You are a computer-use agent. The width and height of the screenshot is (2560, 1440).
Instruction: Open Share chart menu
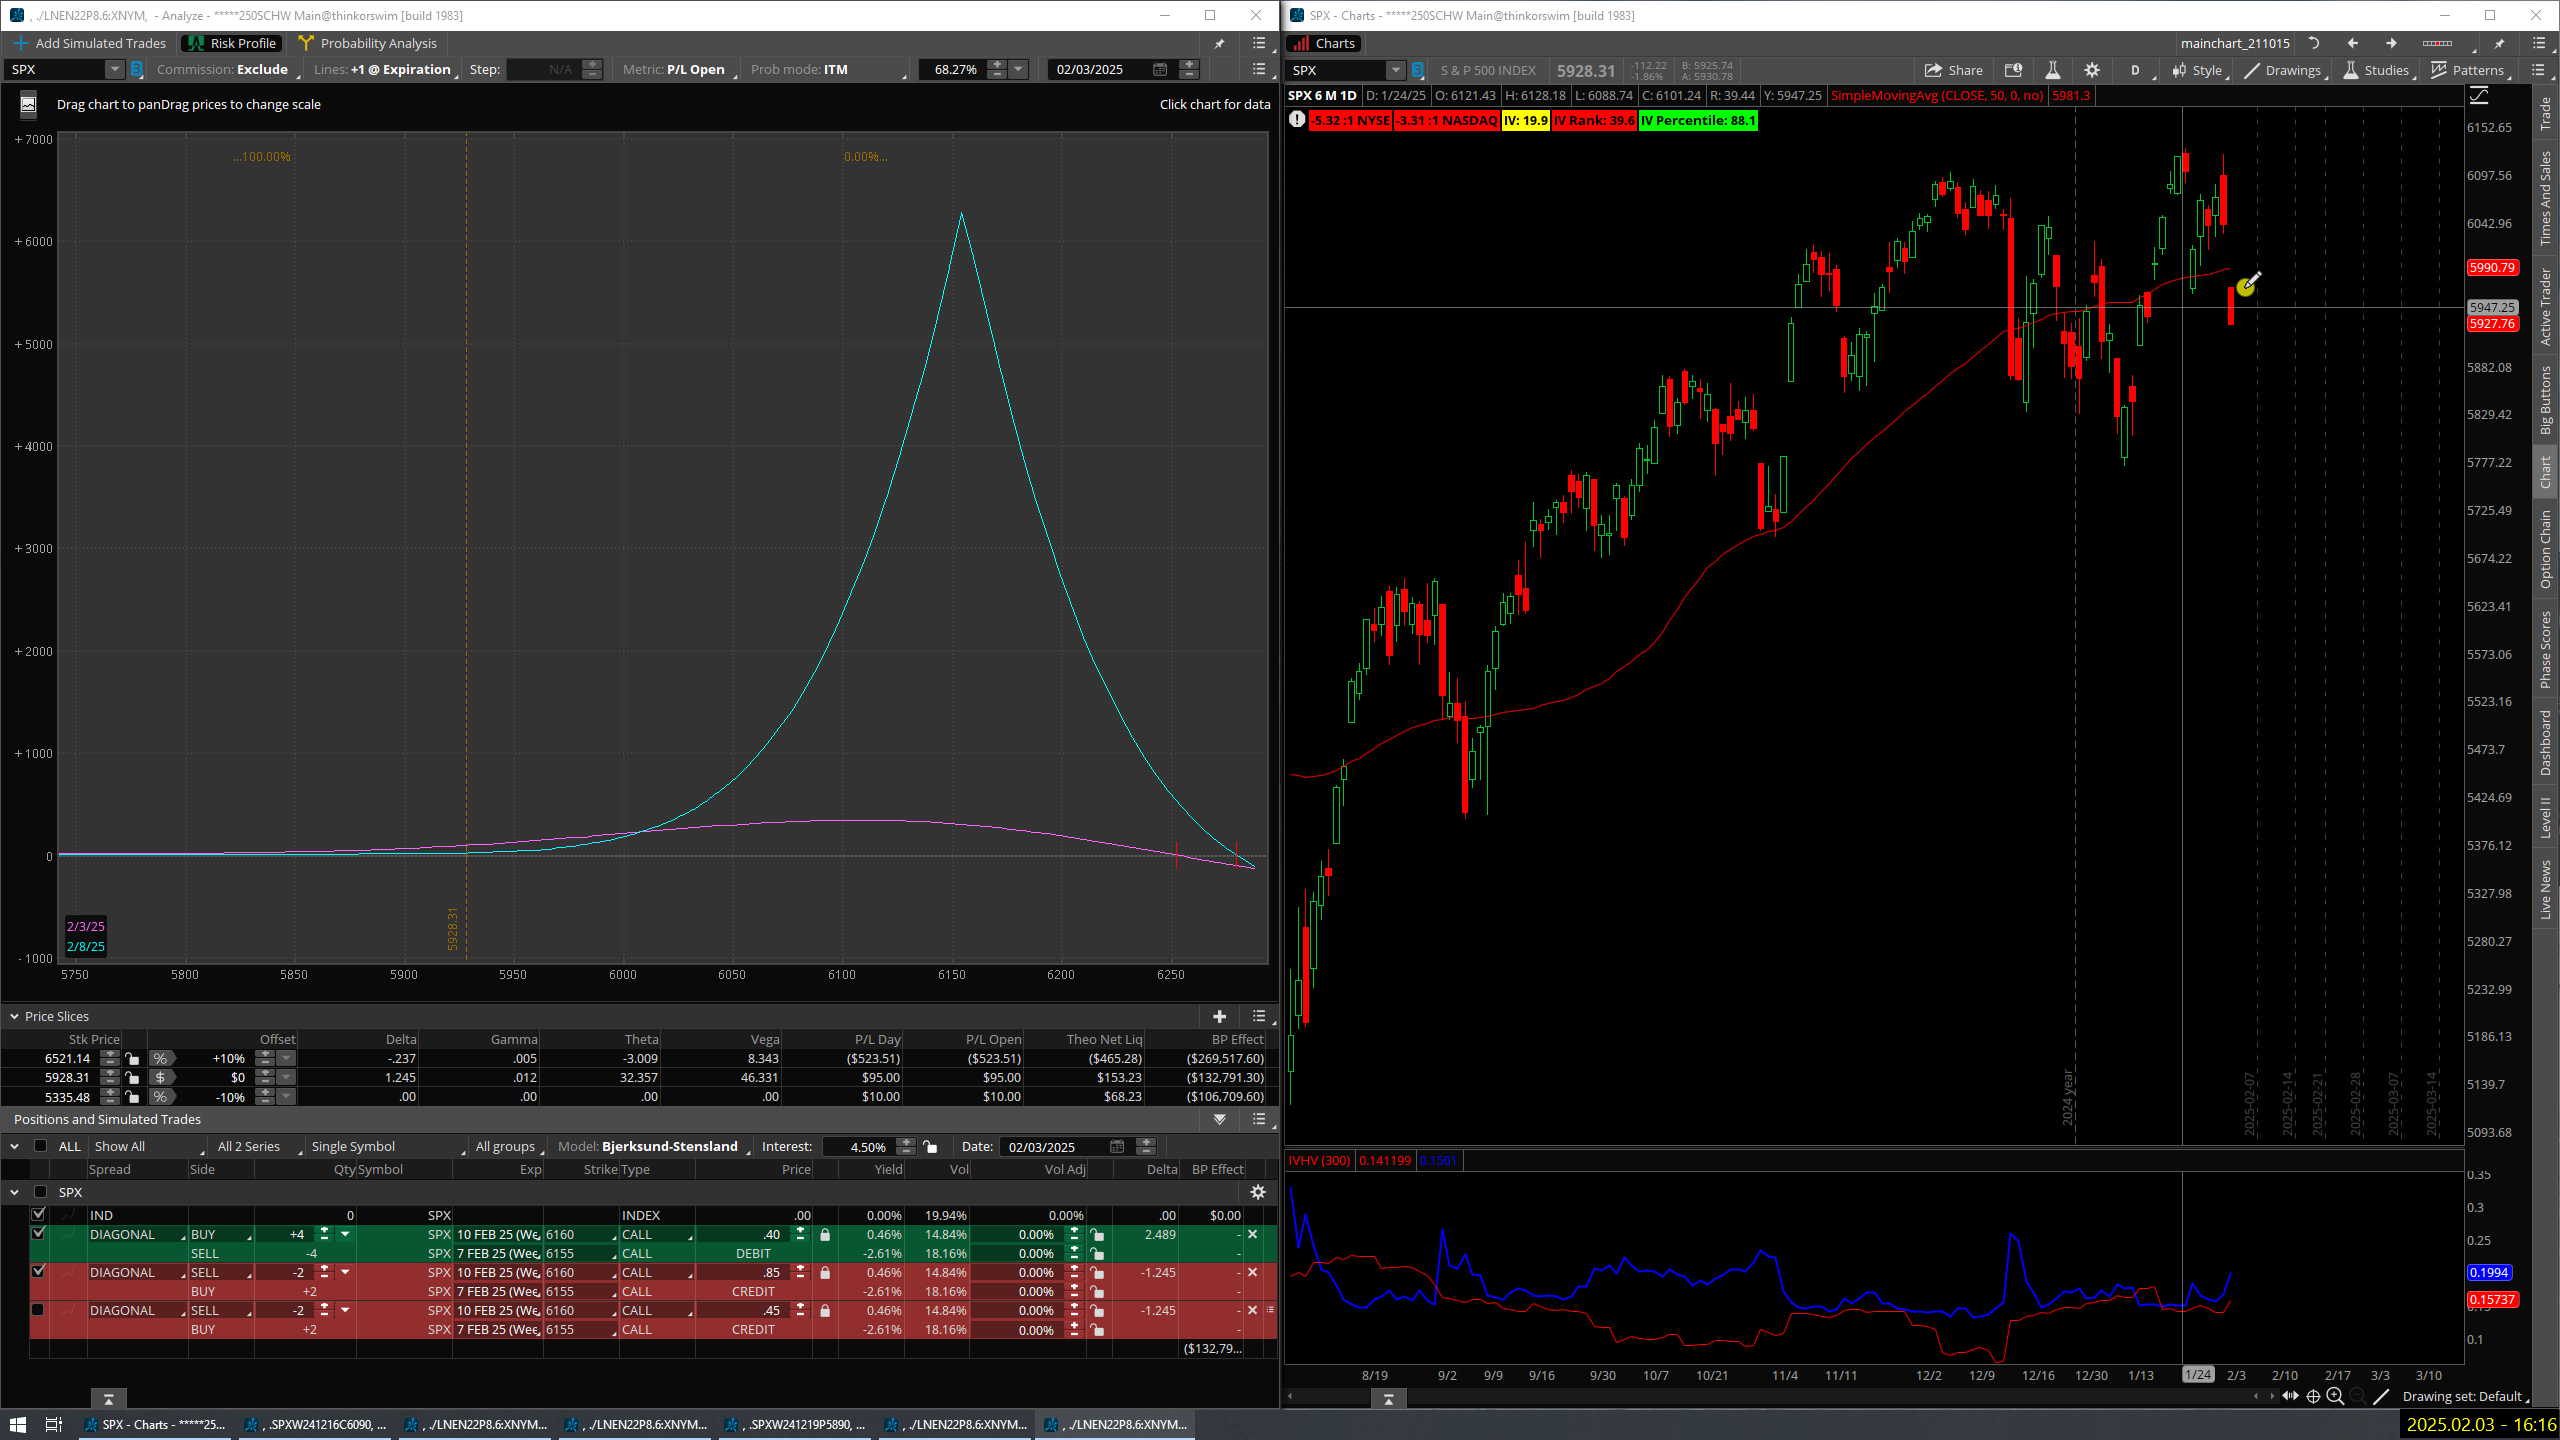click(x=1954, y=70)
